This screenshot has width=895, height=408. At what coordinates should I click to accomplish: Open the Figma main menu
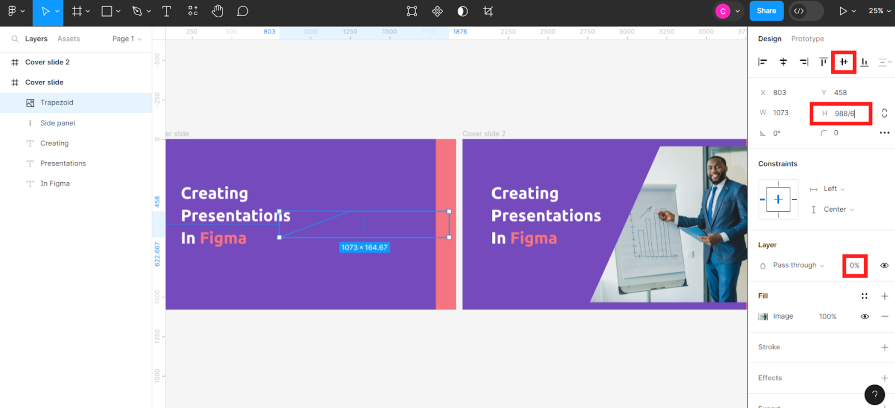(12, 11)
